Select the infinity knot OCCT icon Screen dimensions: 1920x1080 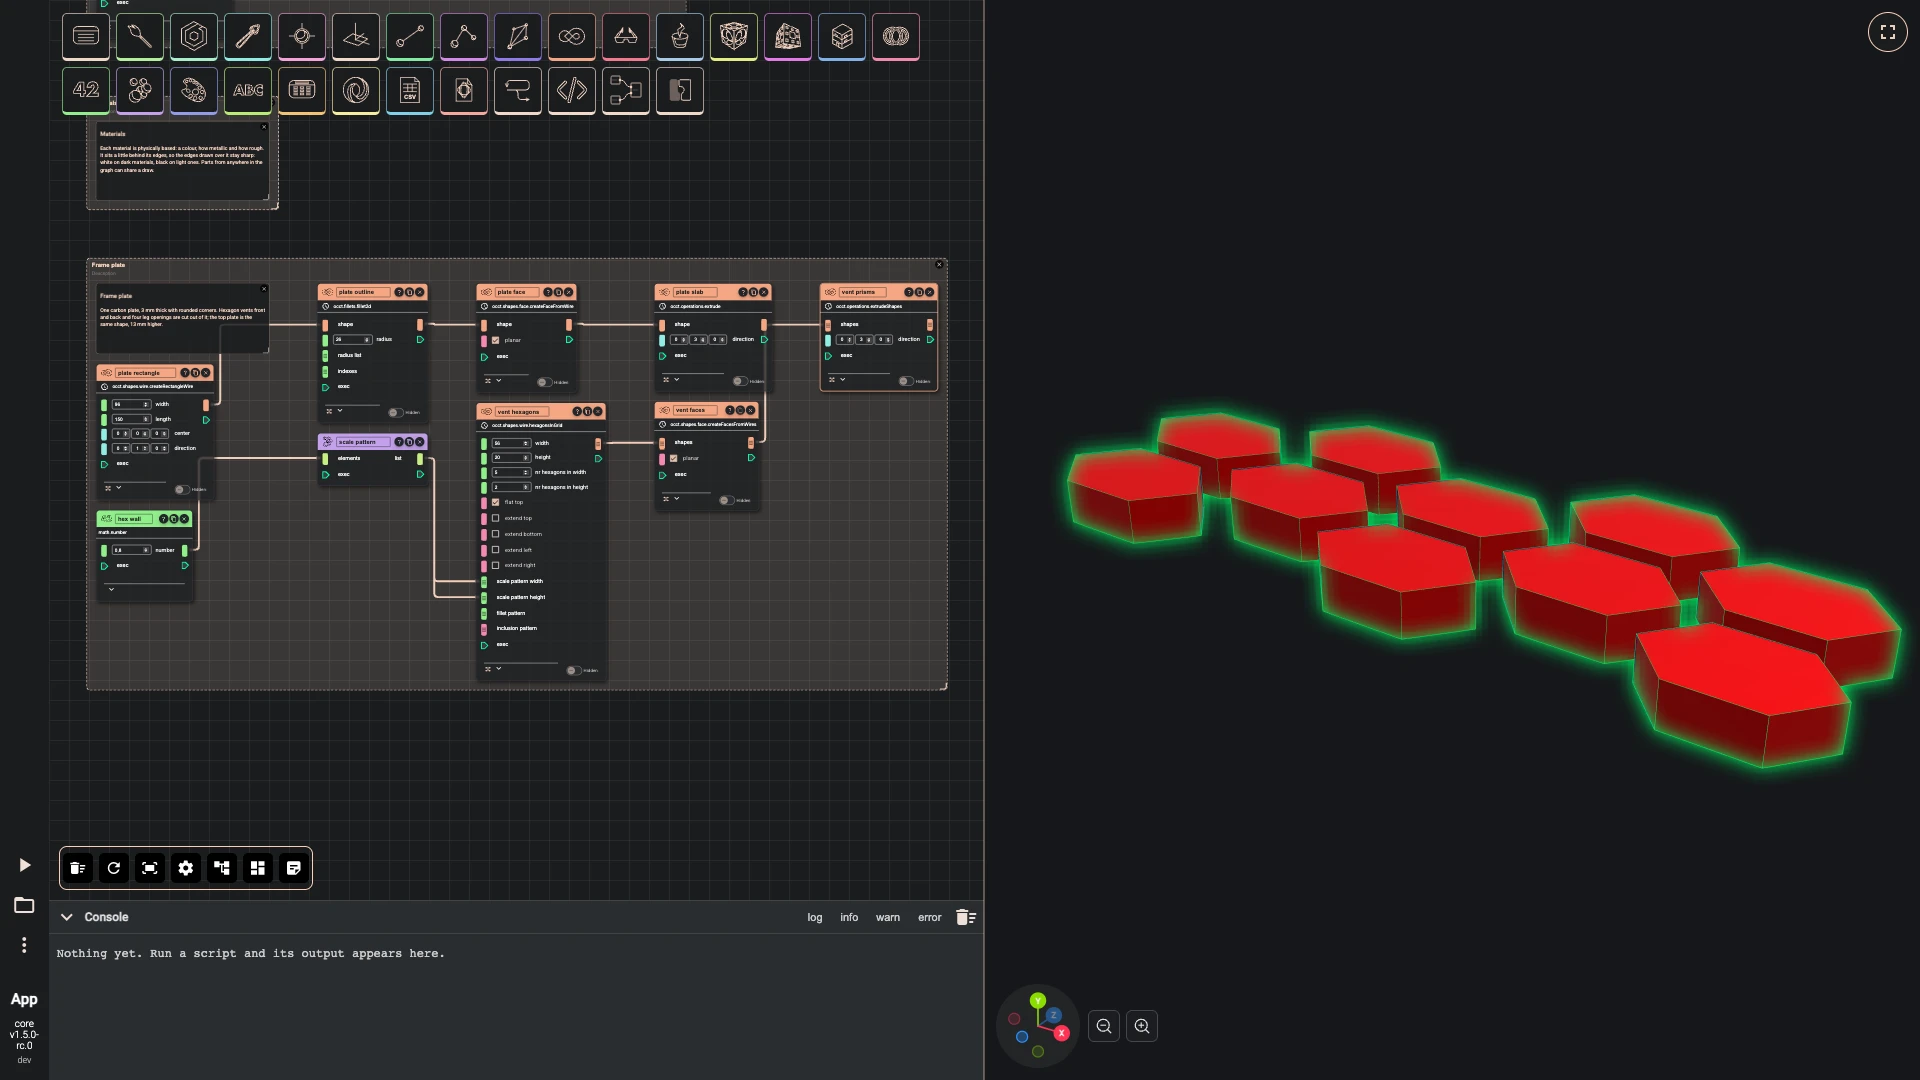tap(572, 37)
